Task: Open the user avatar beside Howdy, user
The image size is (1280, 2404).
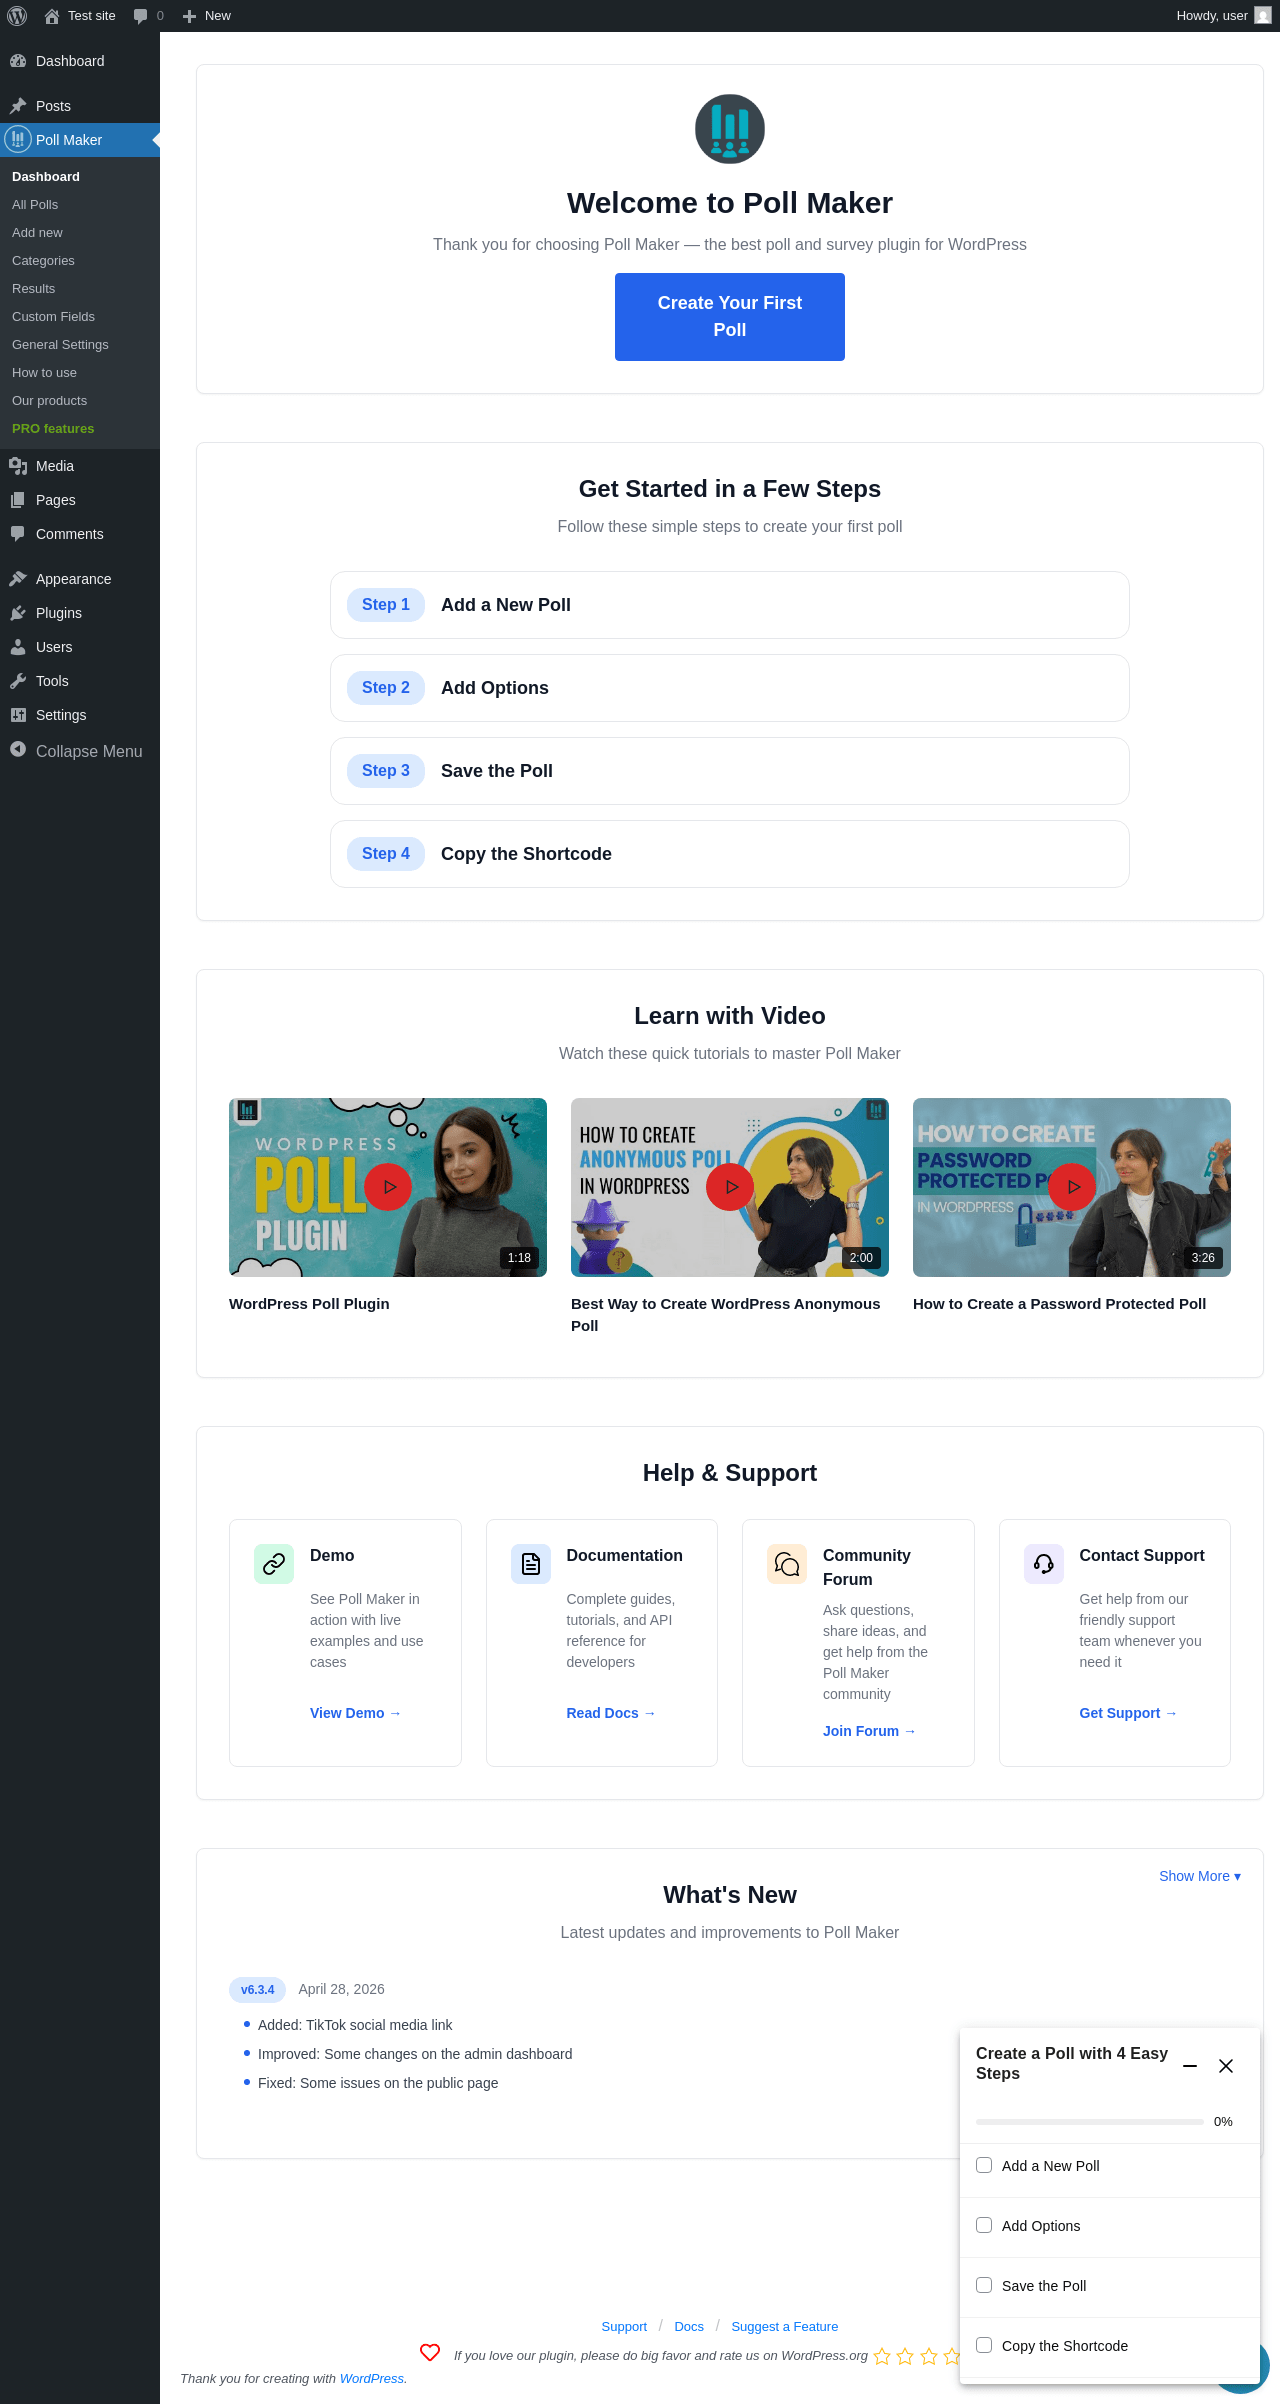Action: point(1263,16)
